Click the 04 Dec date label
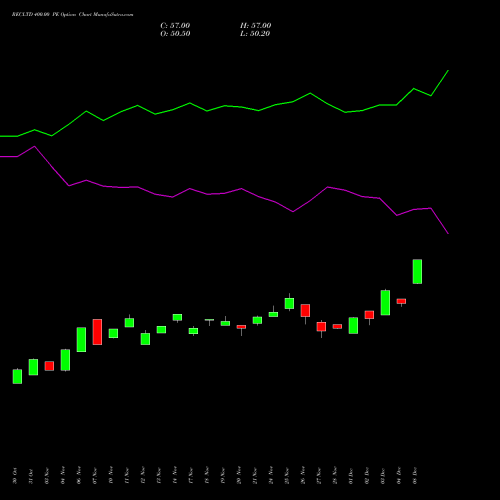 [399, 476]
